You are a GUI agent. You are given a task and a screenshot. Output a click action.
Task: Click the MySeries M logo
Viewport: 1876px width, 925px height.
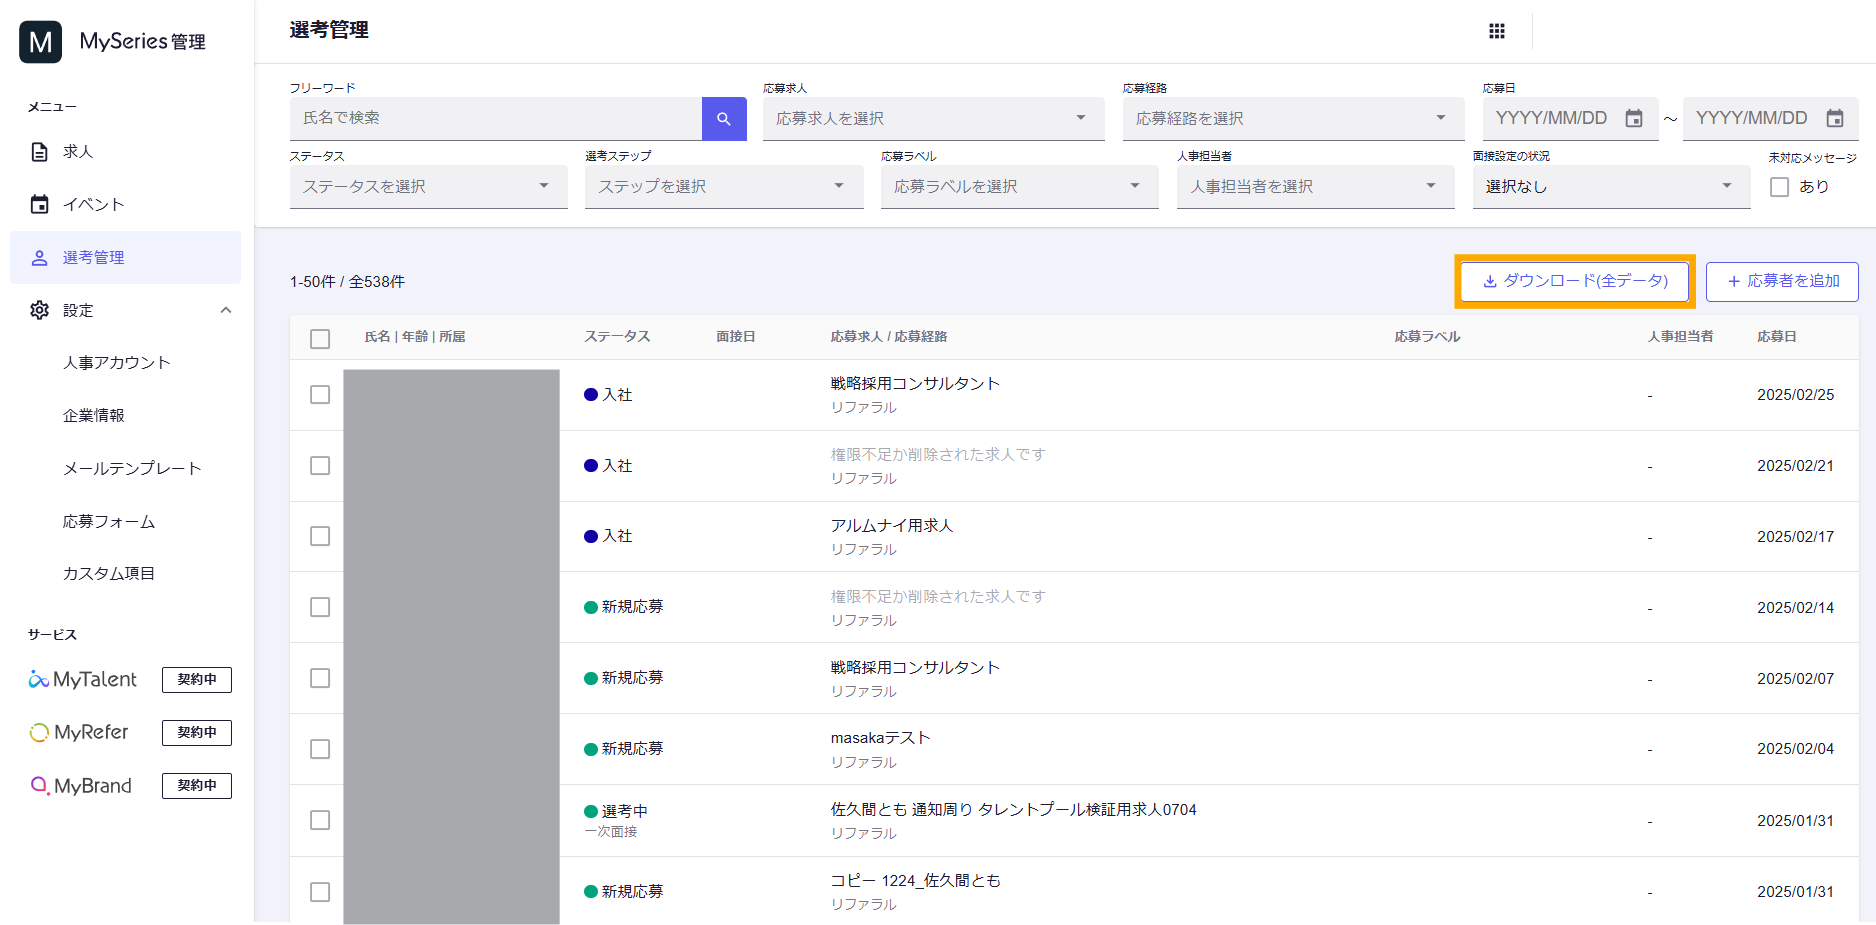click(x=41, y=42)
